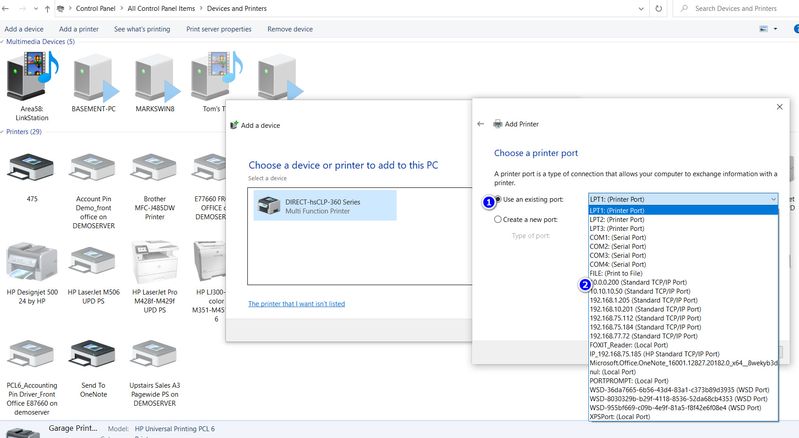799x438 pixels.
Task: Click Add a printer in toolbar
Action: (79, 29)
